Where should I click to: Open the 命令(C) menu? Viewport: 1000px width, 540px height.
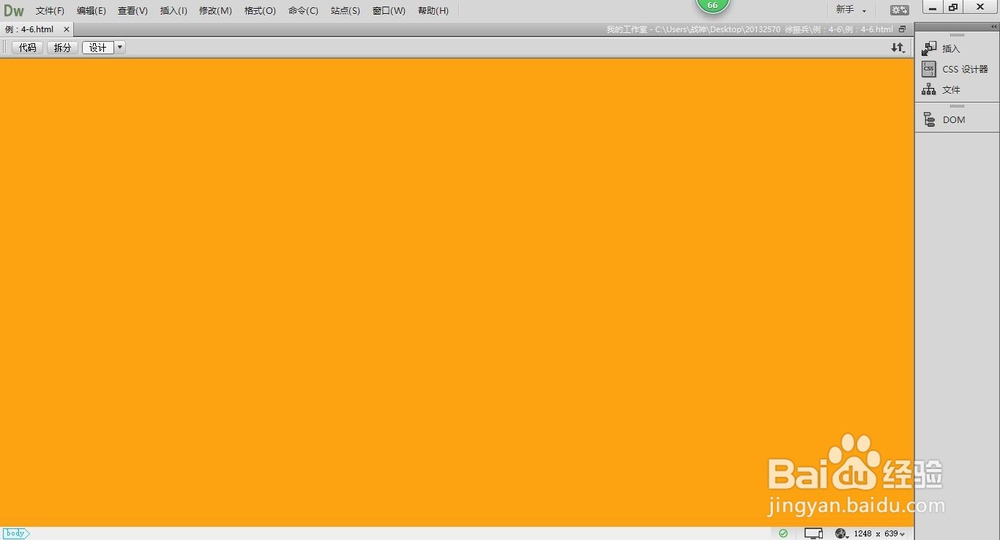click(x=303, y=11)
